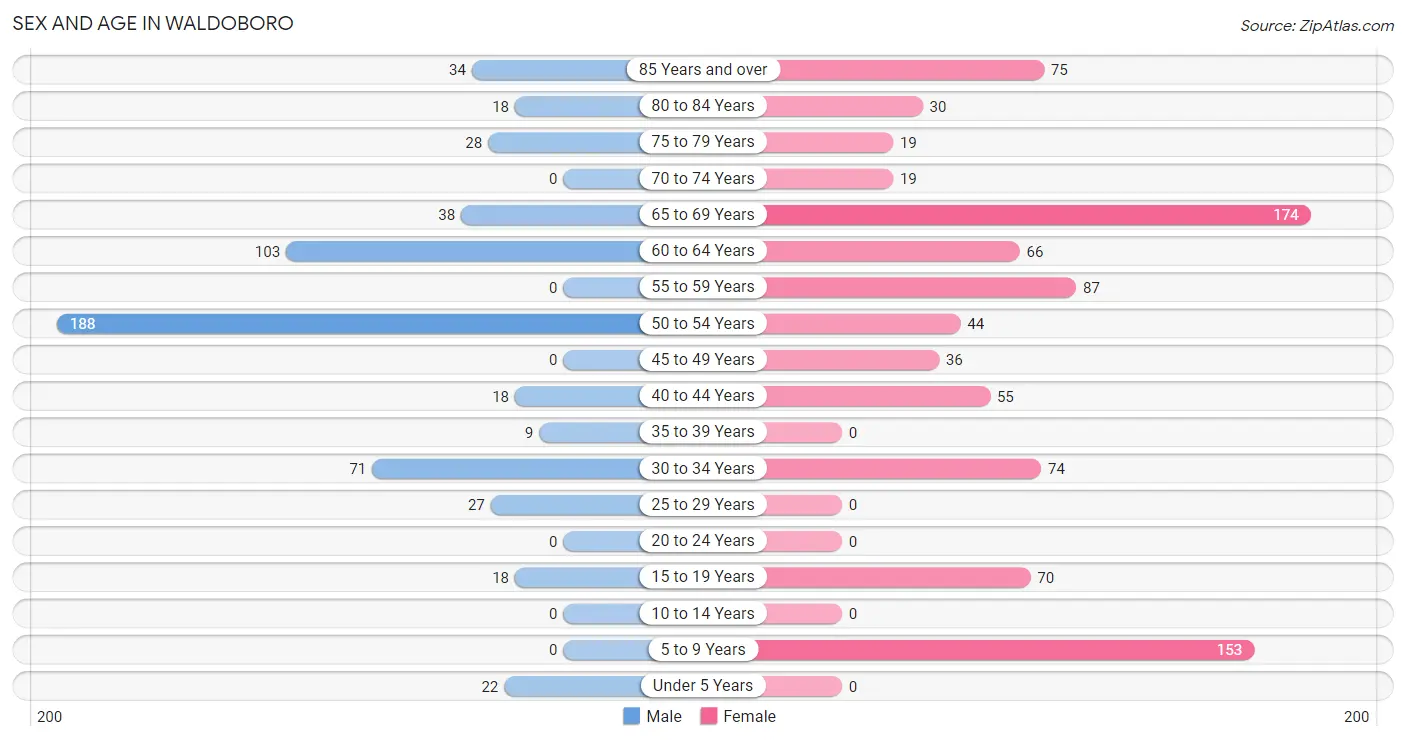Screen dimensions: 1406x741
Task: Click the Male legend color swatch
Action: pos(631,716)
